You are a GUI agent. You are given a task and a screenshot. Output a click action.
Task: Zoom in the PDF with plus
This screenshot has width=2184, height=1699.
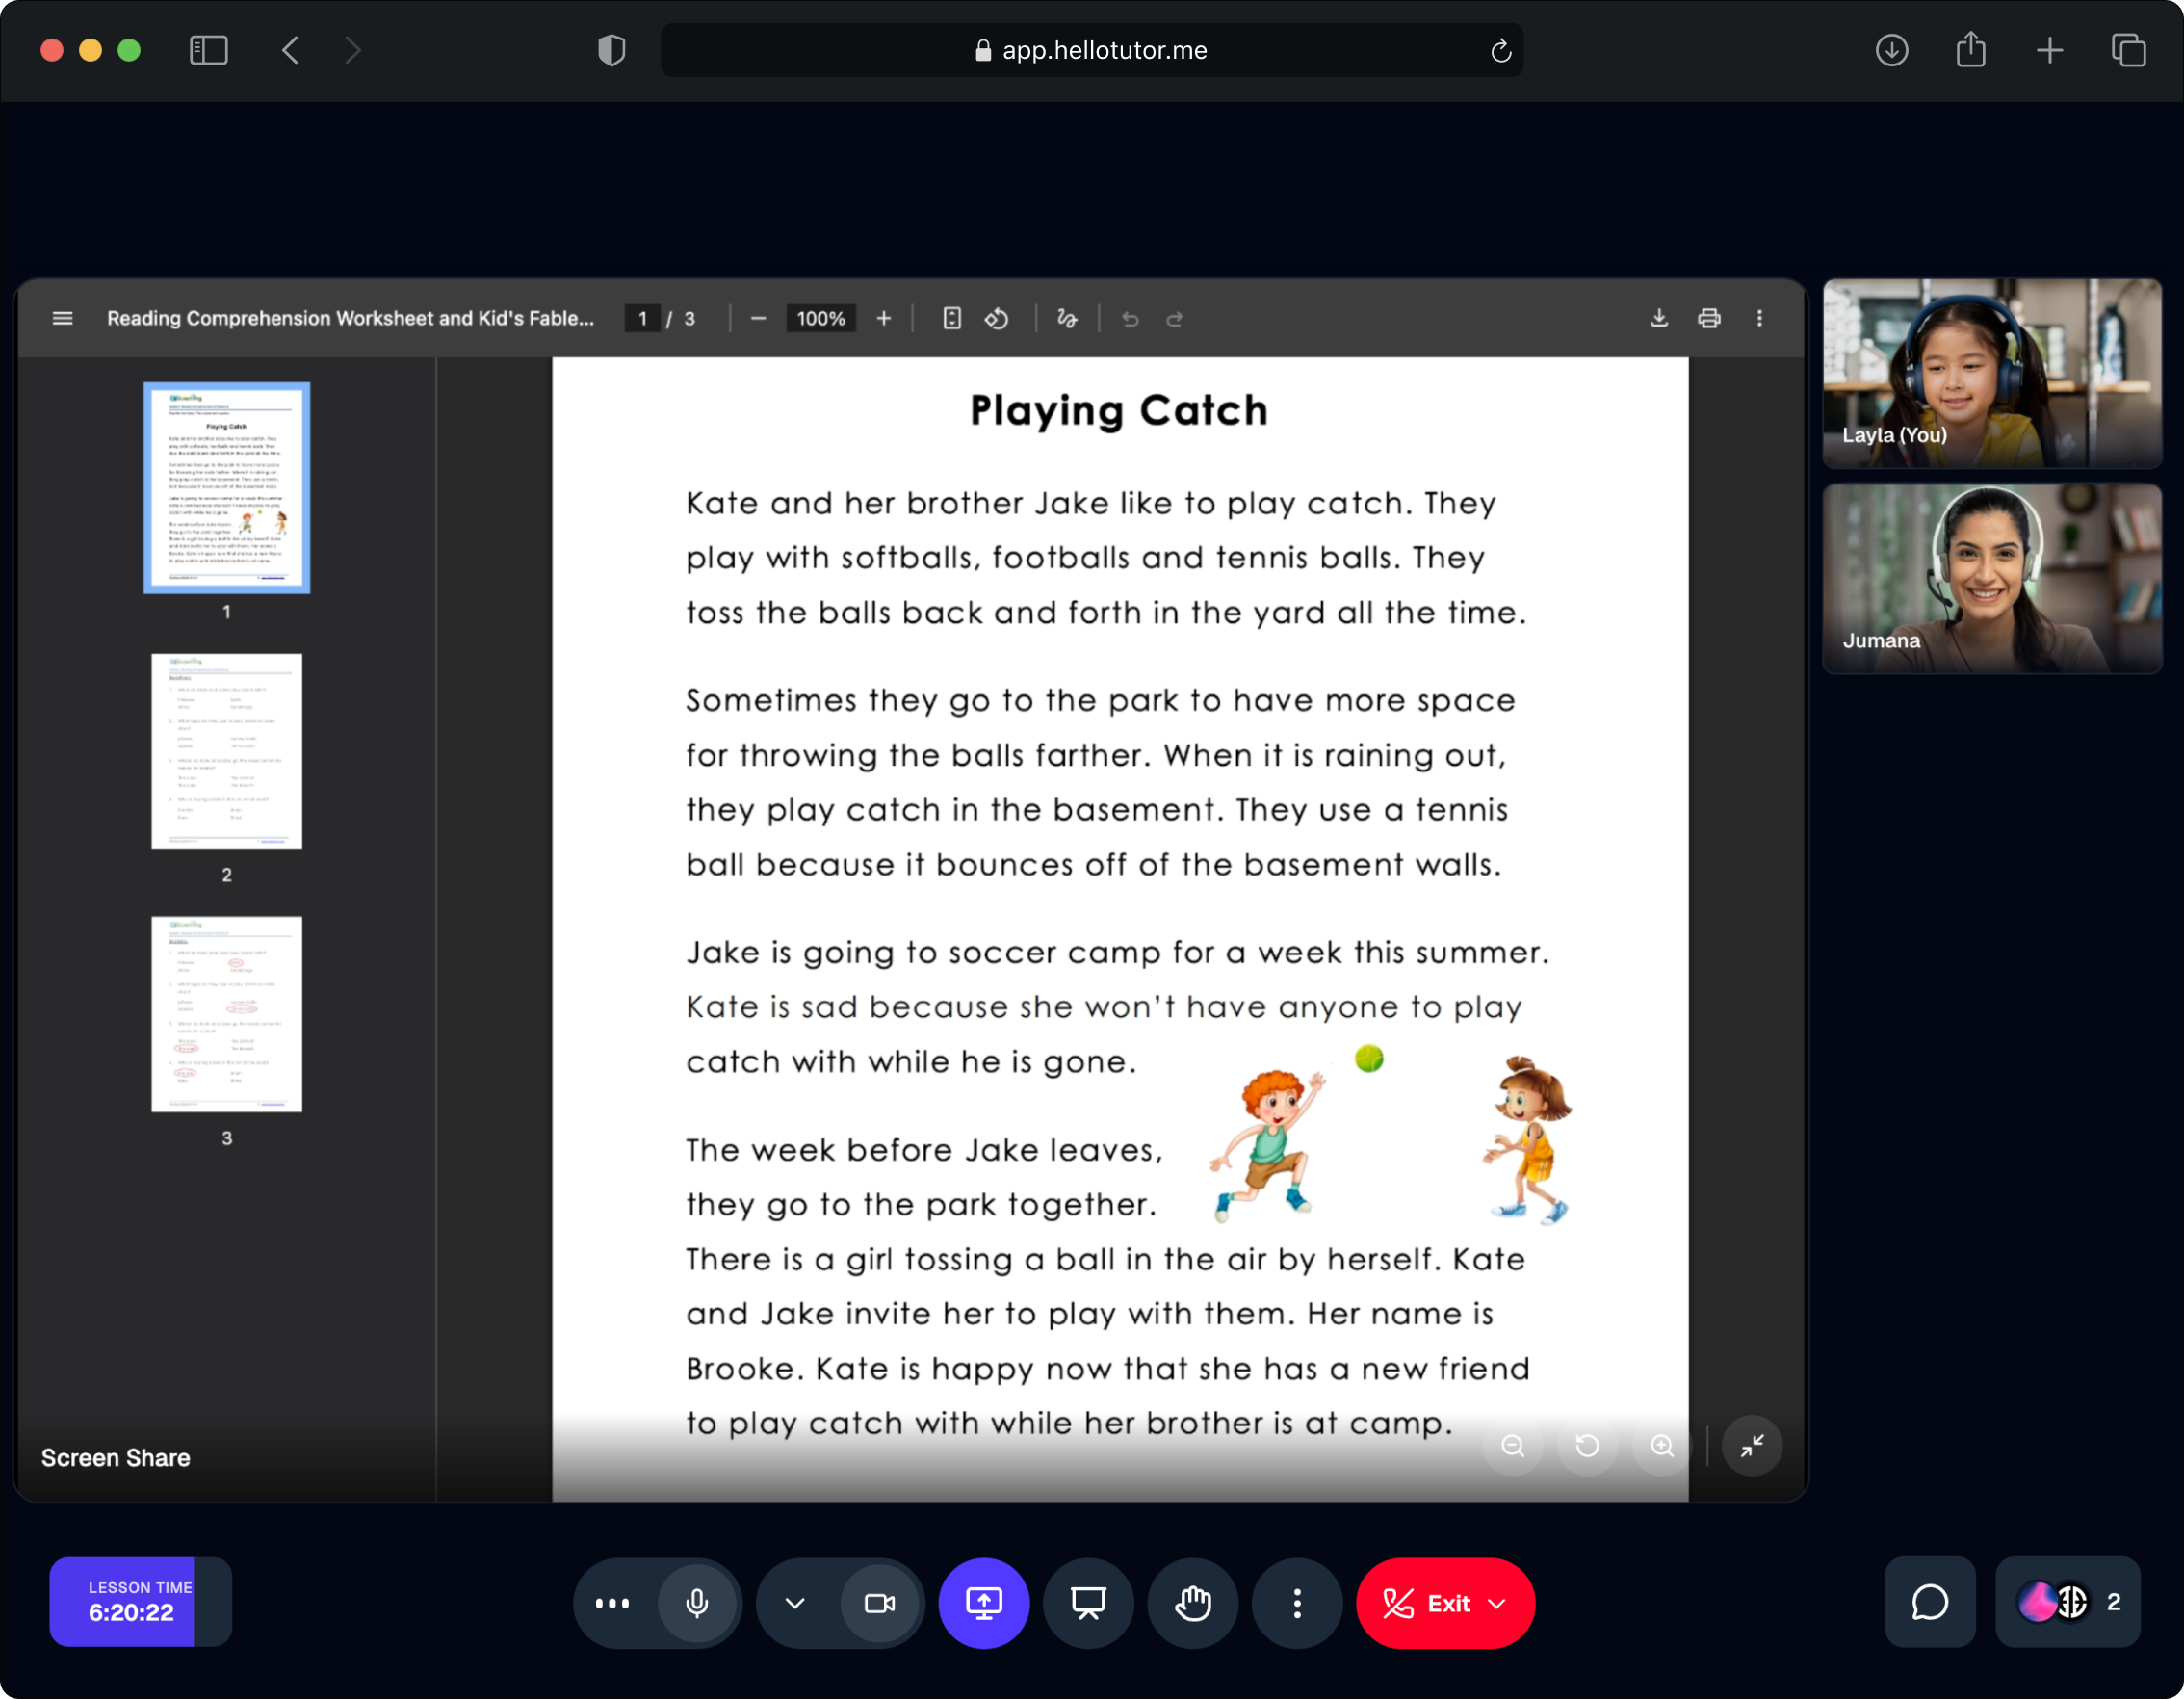884,319
